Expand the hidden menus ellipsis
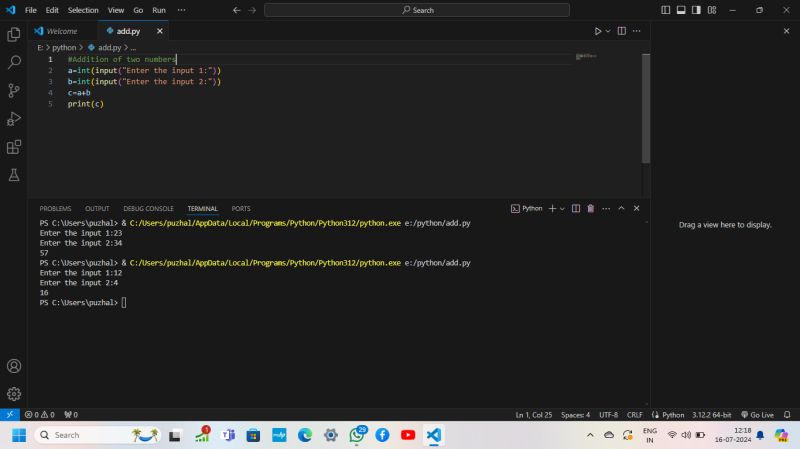The height and width of the screenshot is (449, 800). coord(181,10)
